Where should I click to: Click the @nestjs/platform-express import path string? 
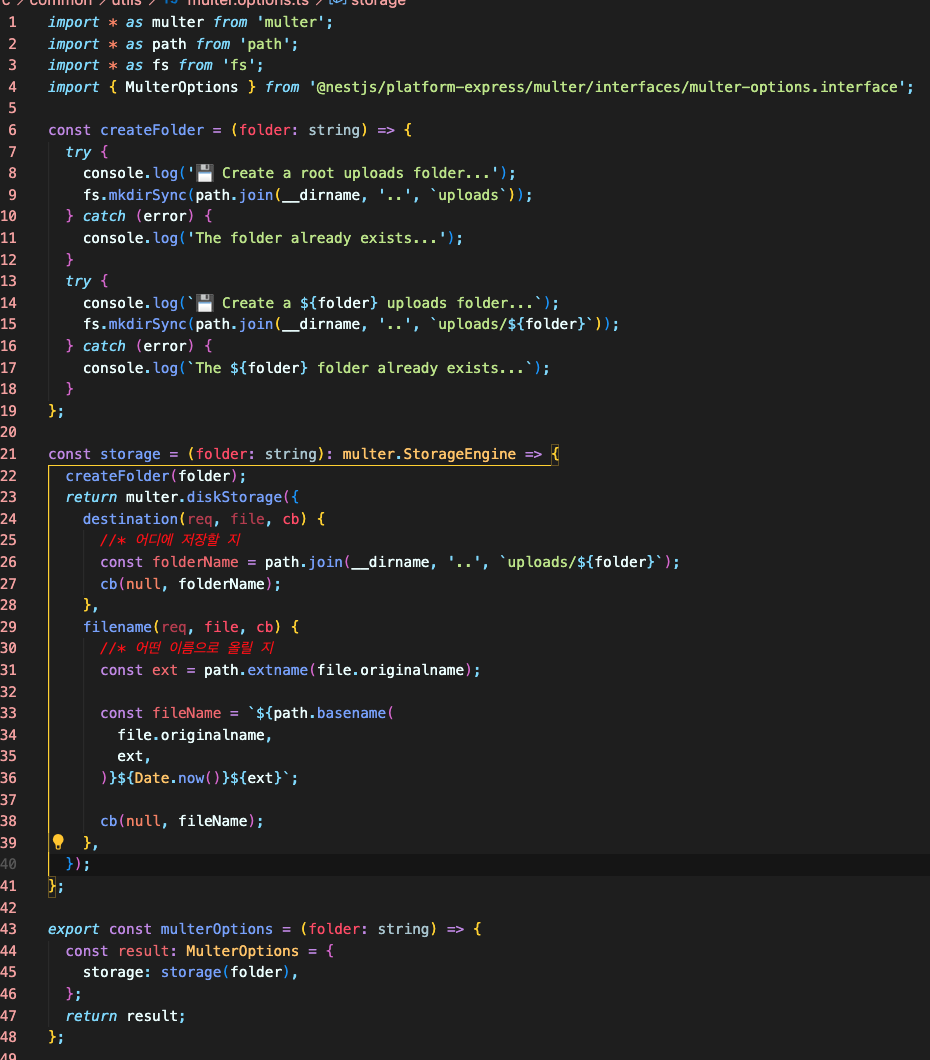pos(607,87)
